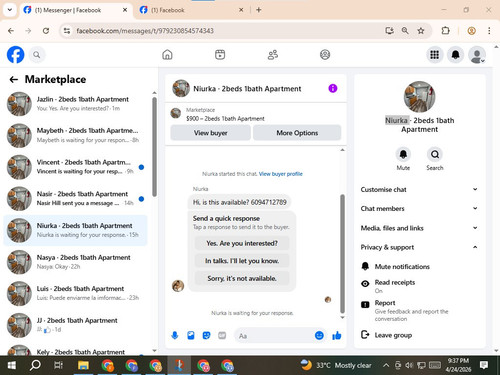Go back from Marketplace chats list
500x375 pixels.
point(14,79)
